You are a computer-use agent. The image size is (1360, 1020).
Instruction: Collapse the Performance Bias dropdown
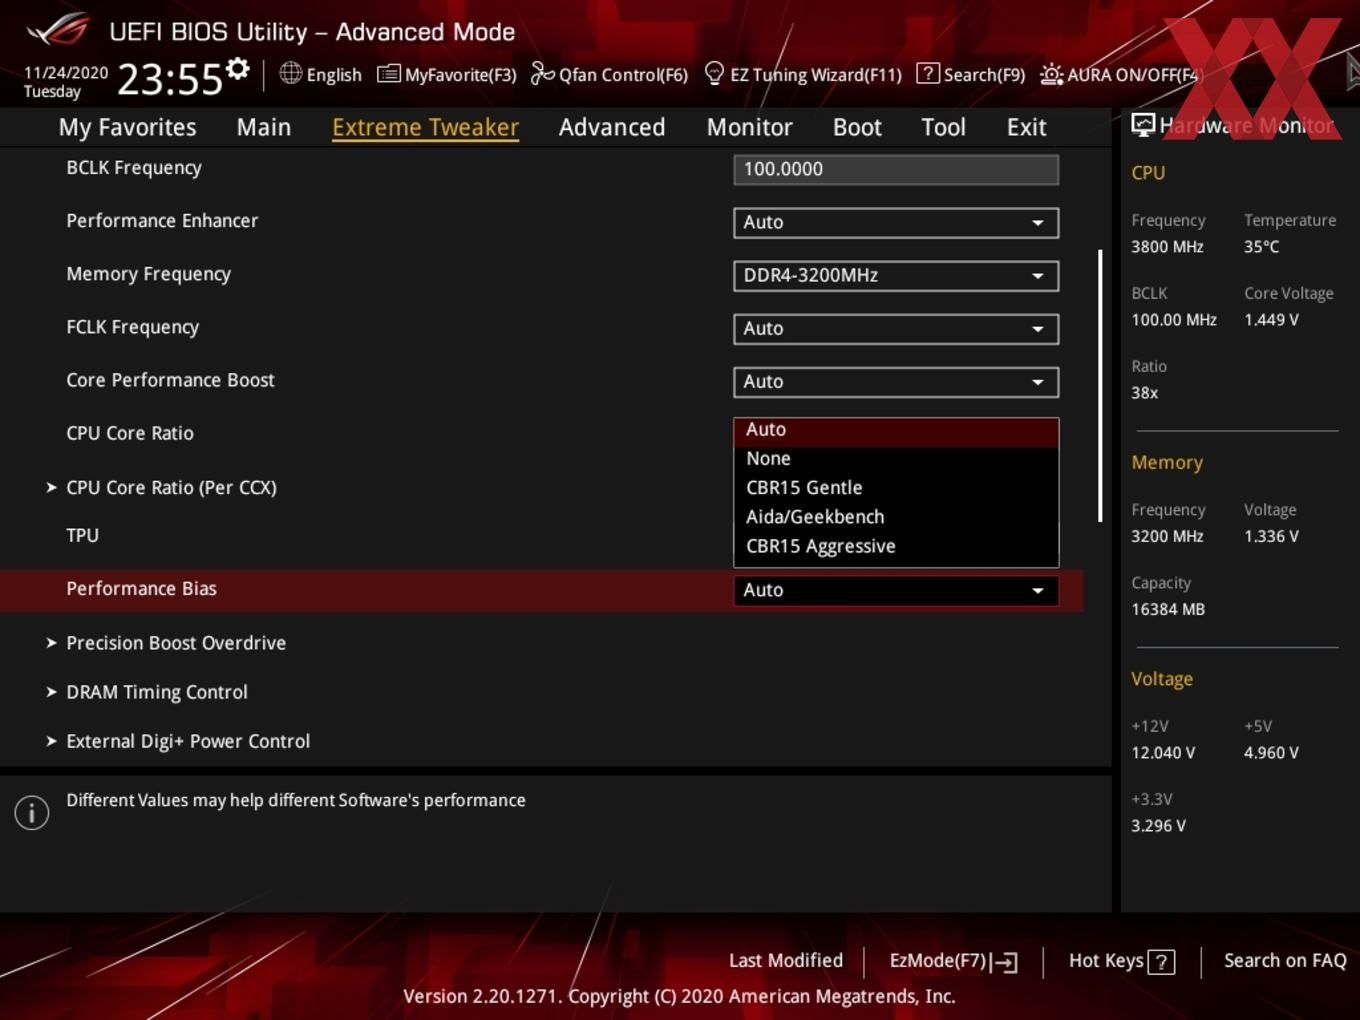896,590
